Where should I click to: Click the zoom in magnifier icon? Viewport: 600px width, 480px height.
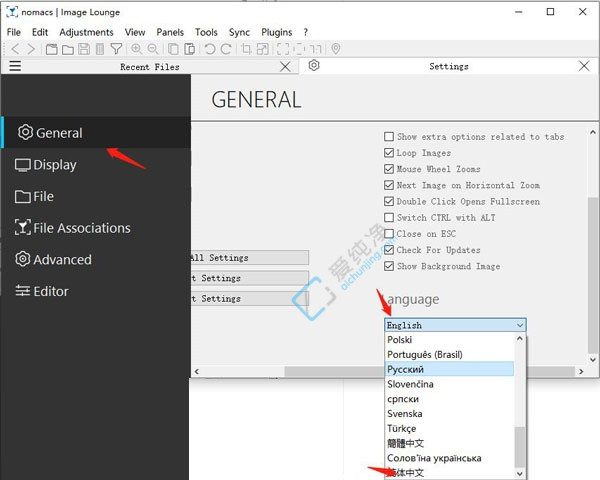[x=137, y=49]
